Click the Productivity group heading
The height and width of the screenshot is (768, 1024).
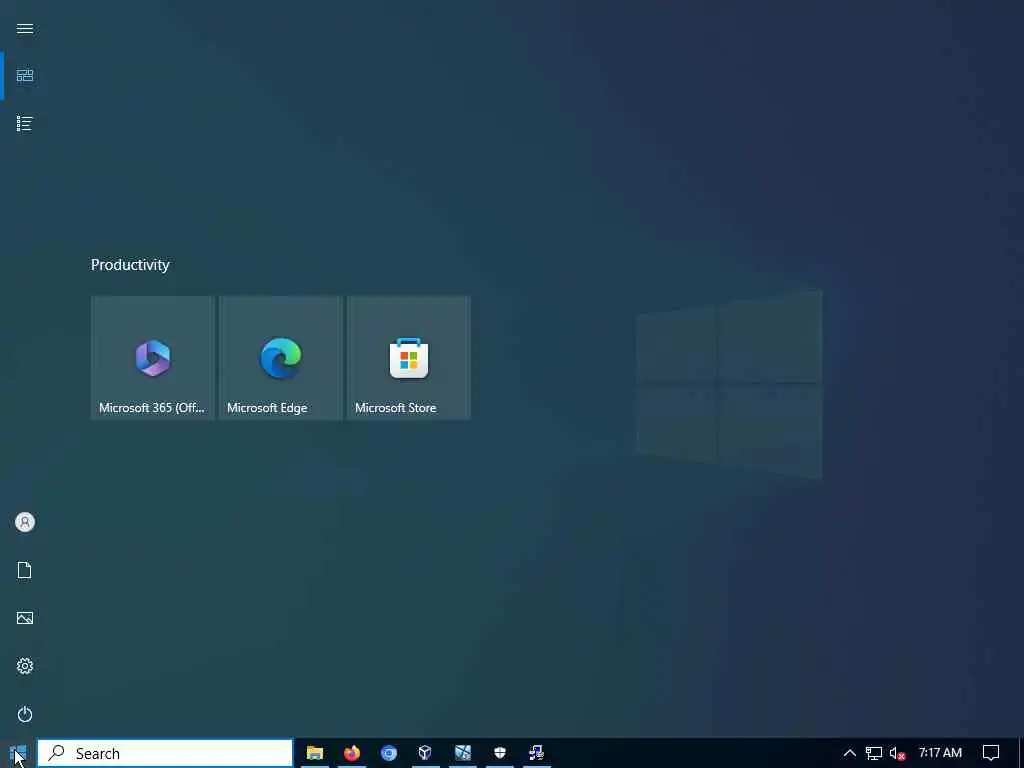130,264
